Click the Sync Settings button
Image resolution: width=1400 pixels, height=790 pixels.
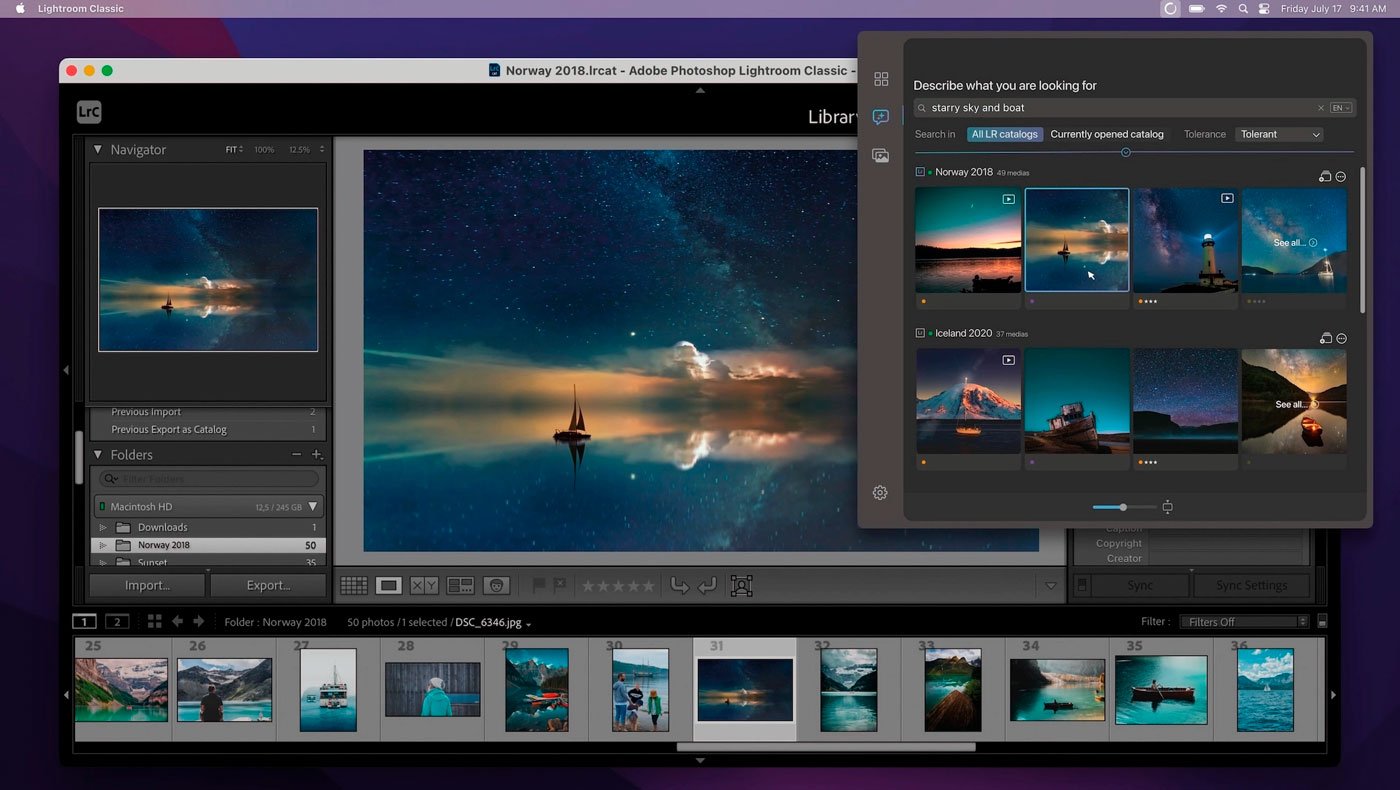click(x=1251, y=585)
